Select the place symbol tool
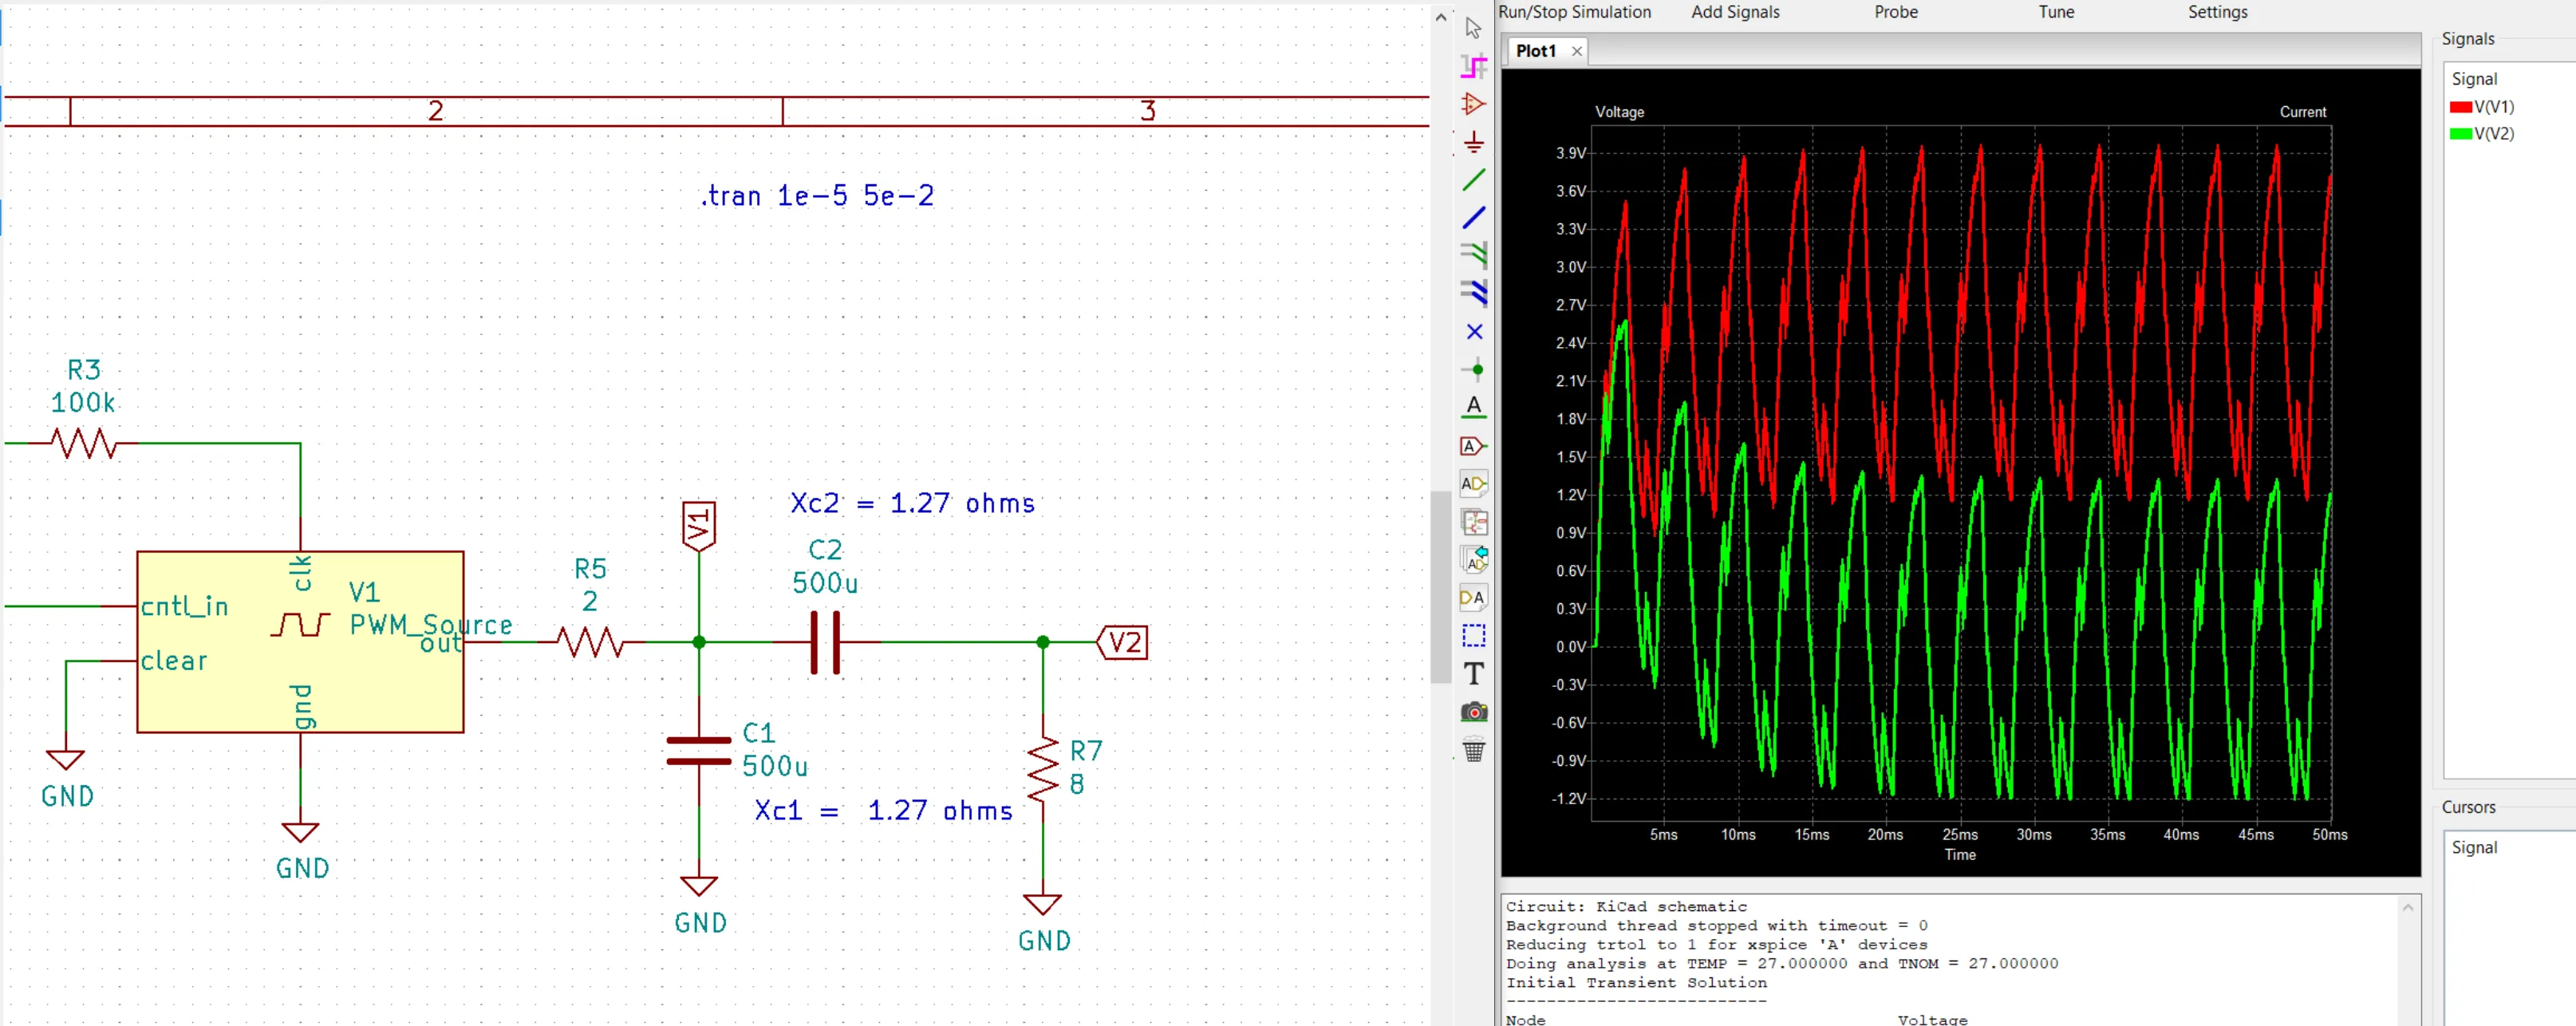This screenshot has width=2576, height=1026. point(1473,104)
